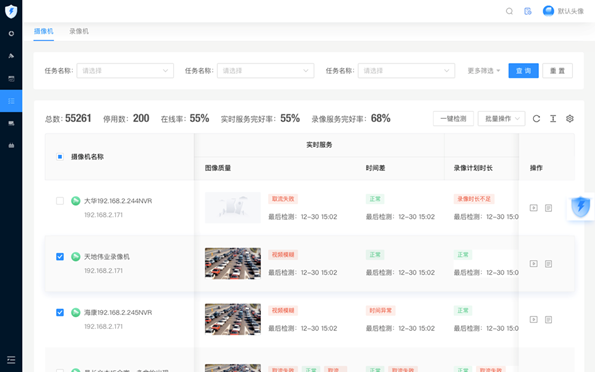This screenshot has height=372, width=595.
Task: Click the blue 查询 button
Action: 523,71
